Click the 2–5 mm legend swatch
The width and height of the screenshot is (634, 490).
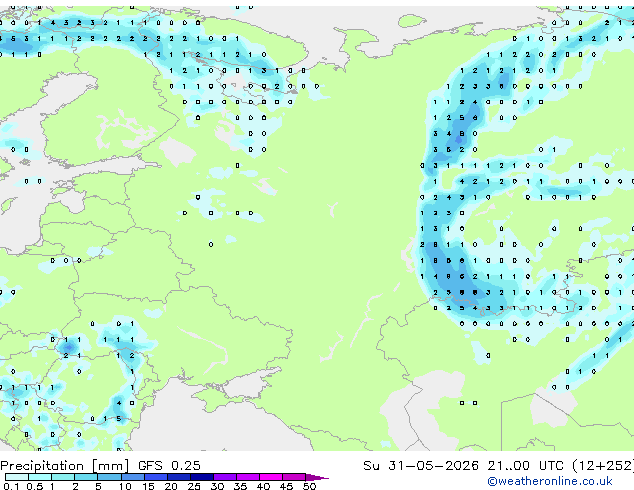(x=86, y=477)
